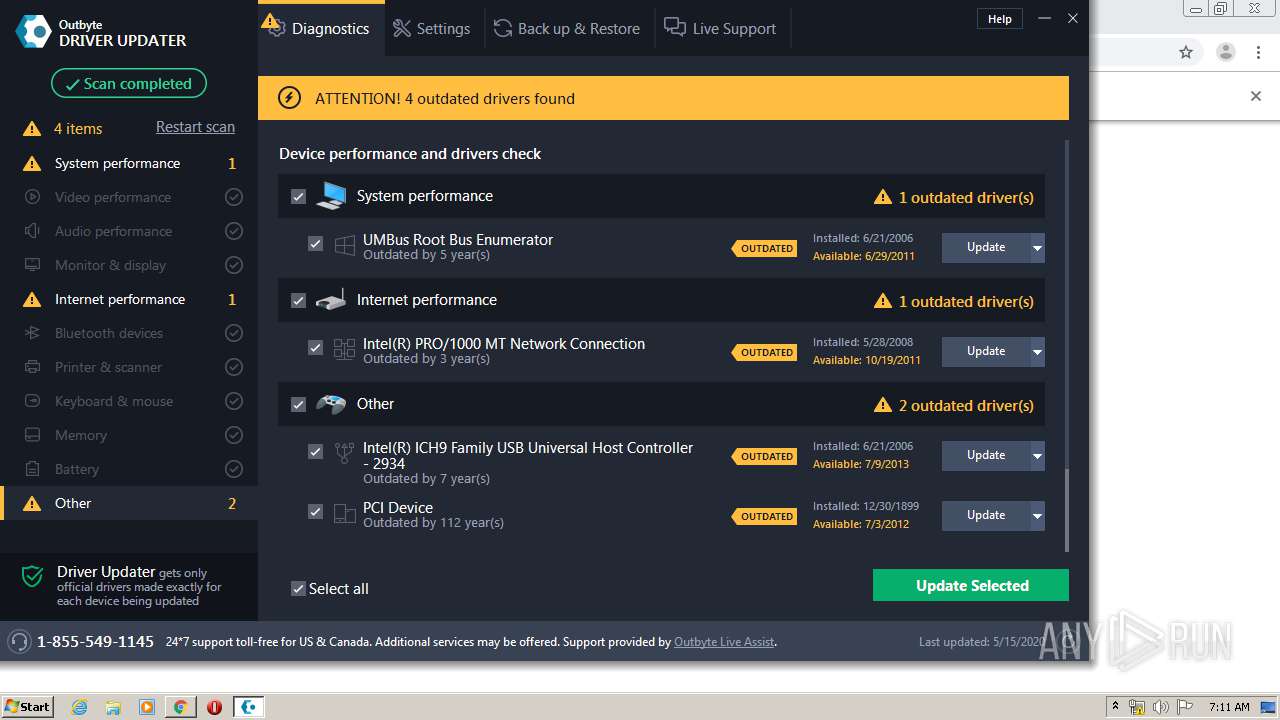The image size is (1280, 720).
Task: Click the Windows Start button
Action: pyautogui.click(x=28, y=707)
